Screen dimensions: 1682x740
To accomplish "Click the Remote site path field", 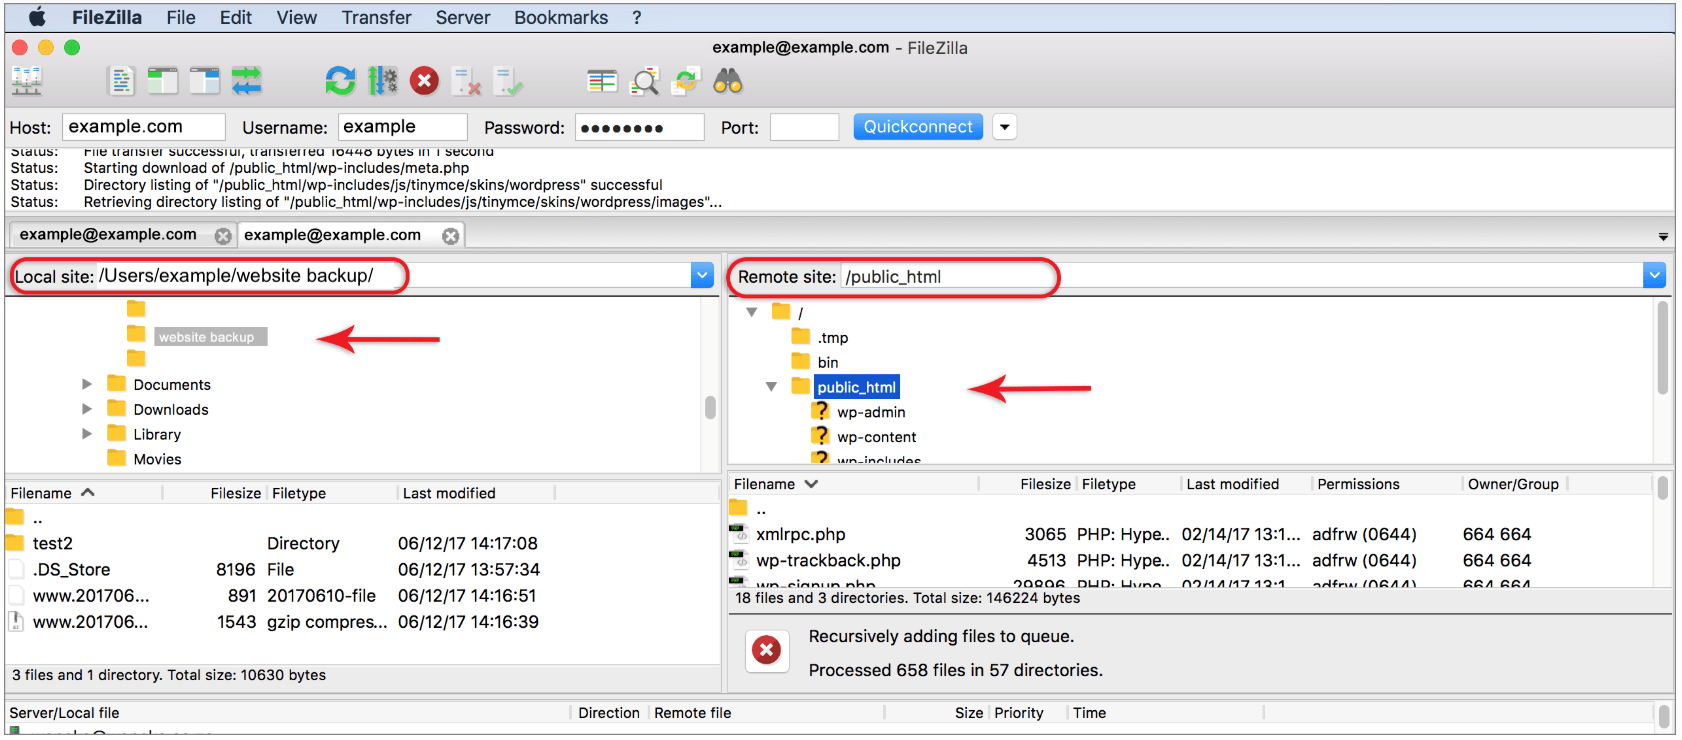I will 1242,276.
